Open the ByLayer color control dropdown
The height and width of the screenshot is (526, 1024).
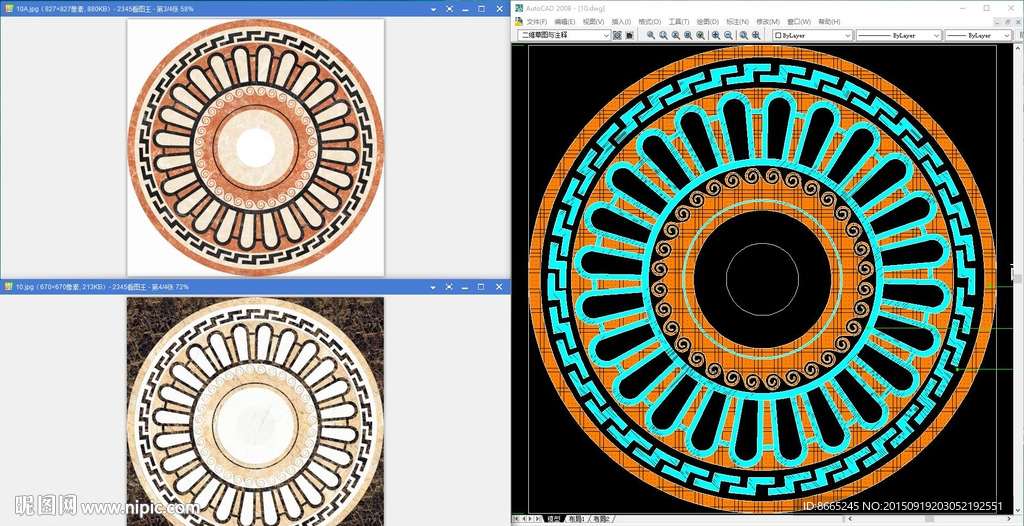tap(847, 35)
